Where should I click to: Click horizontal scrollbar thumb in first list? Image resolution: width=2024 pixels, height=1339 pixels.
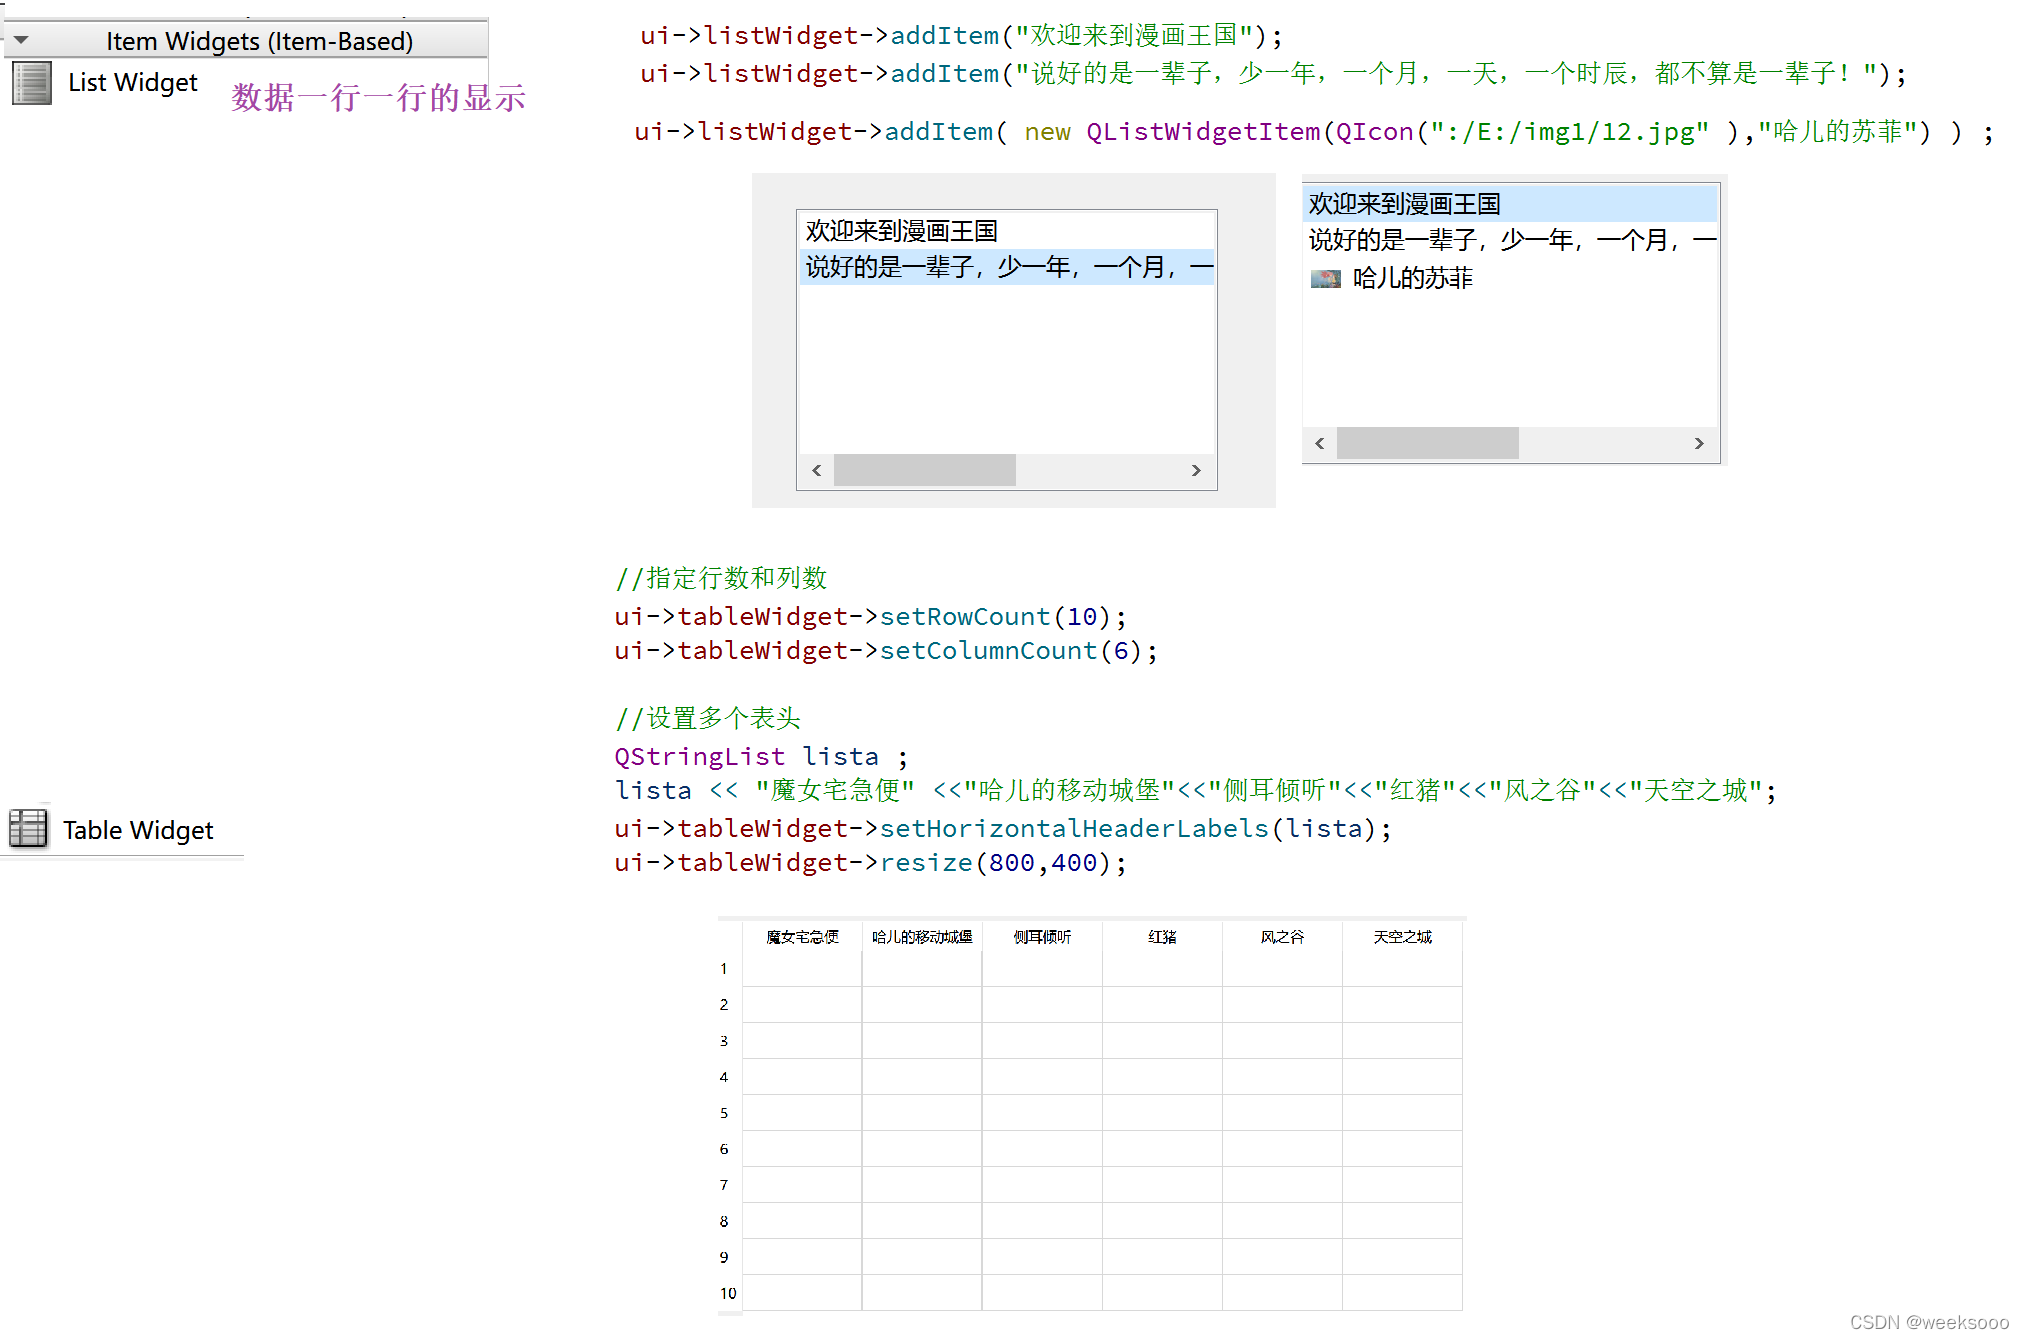coord(924,470)
